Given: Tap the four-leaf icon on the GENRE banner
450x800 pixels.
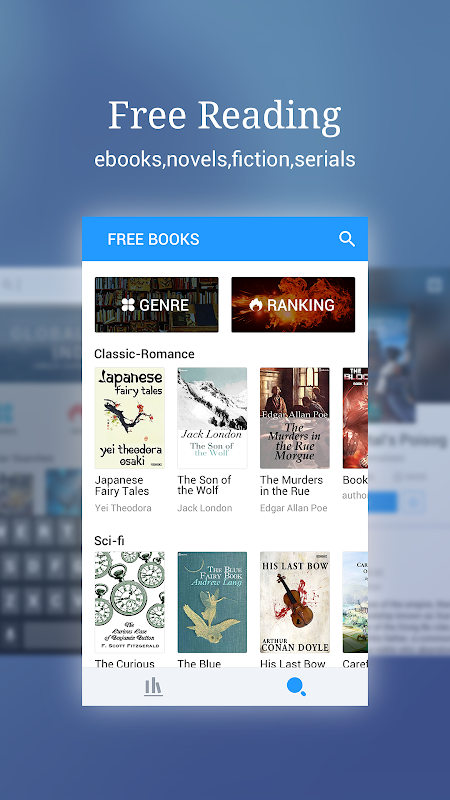Looking at the screenshot, I should pos(128,305).
